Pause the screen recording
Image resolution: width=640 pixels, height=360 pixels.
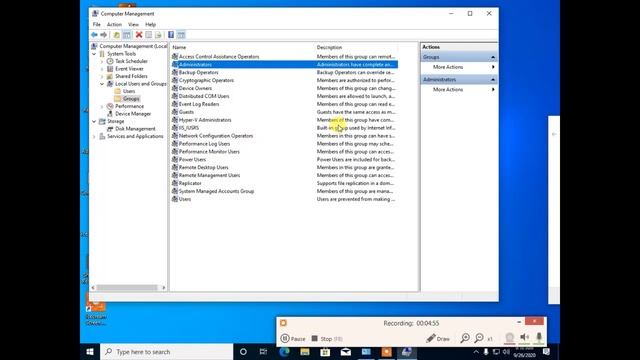pos(293,338)
